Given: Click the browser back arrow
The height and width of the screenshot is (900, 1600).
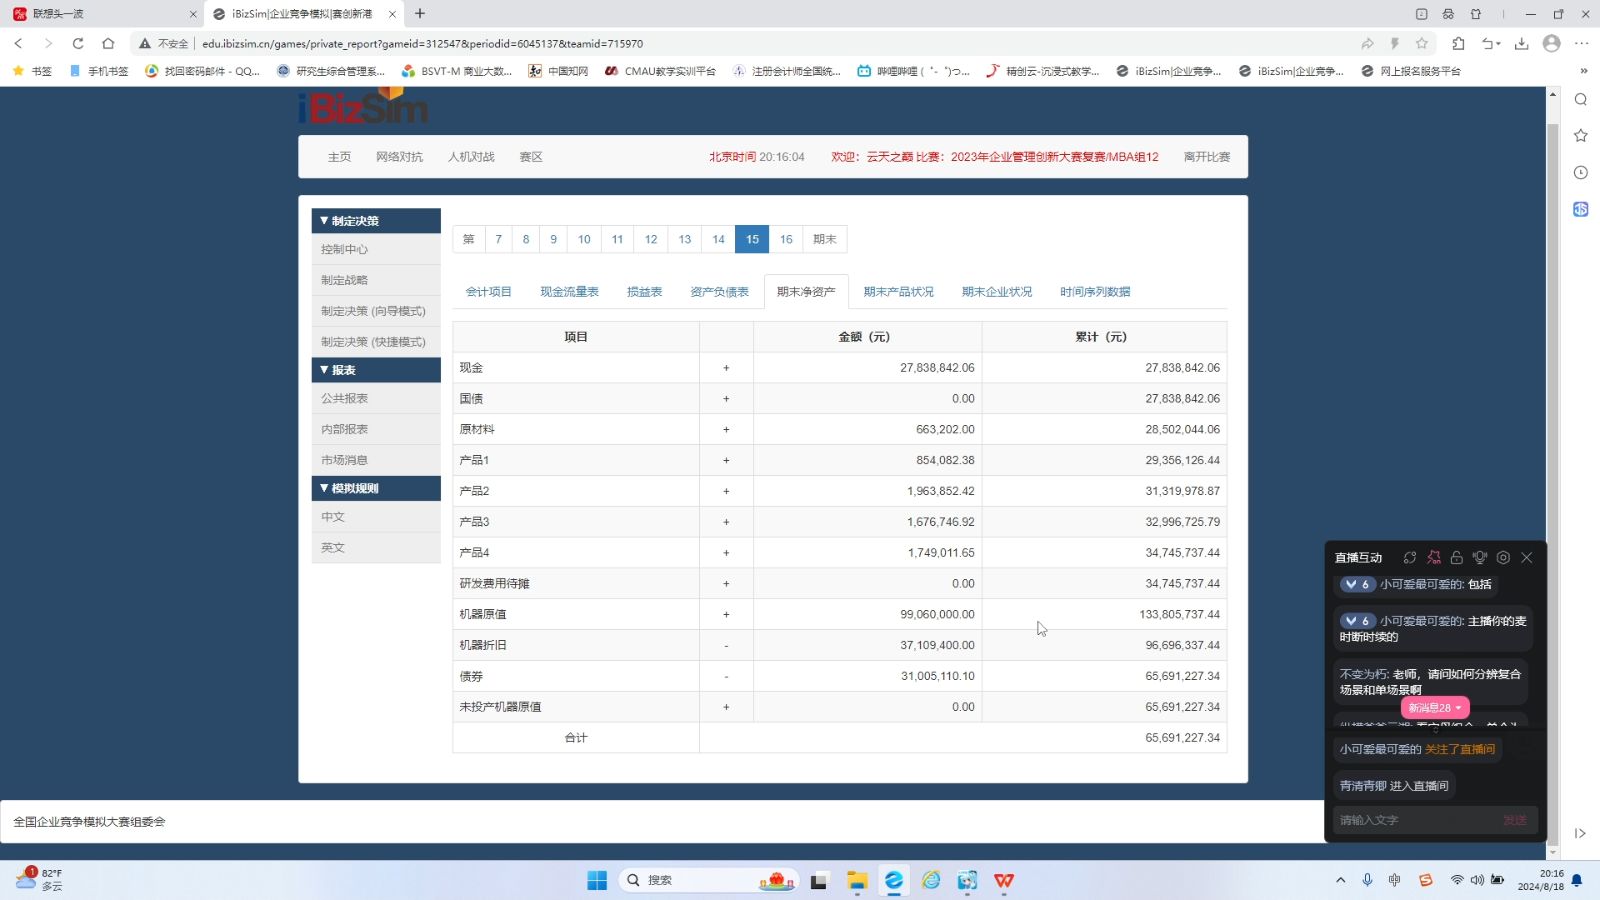Looking at the screenshot, I should click(x=18, y=43).
